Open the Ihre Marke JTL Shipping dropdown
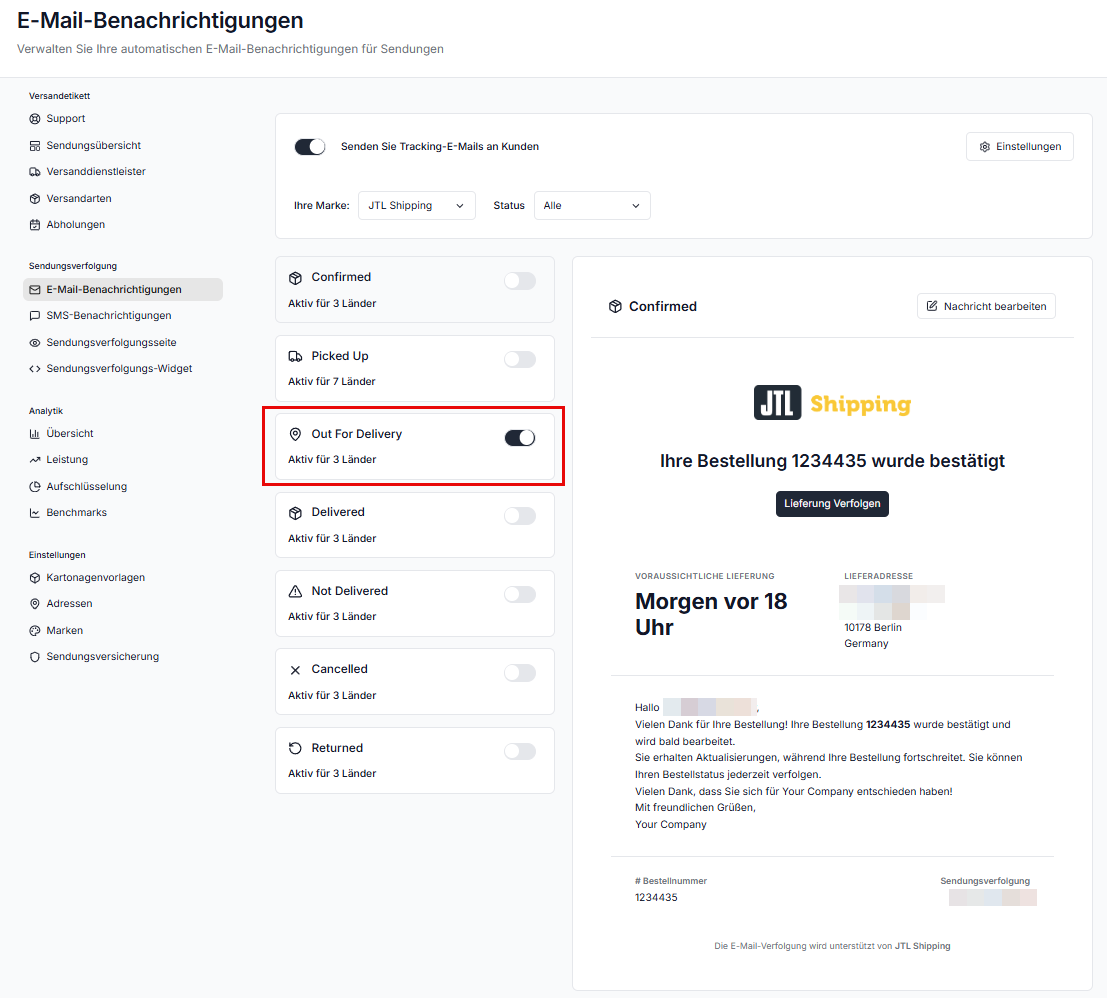The height and width of the screenshot is (998, 1107). (x=417, y=205)
